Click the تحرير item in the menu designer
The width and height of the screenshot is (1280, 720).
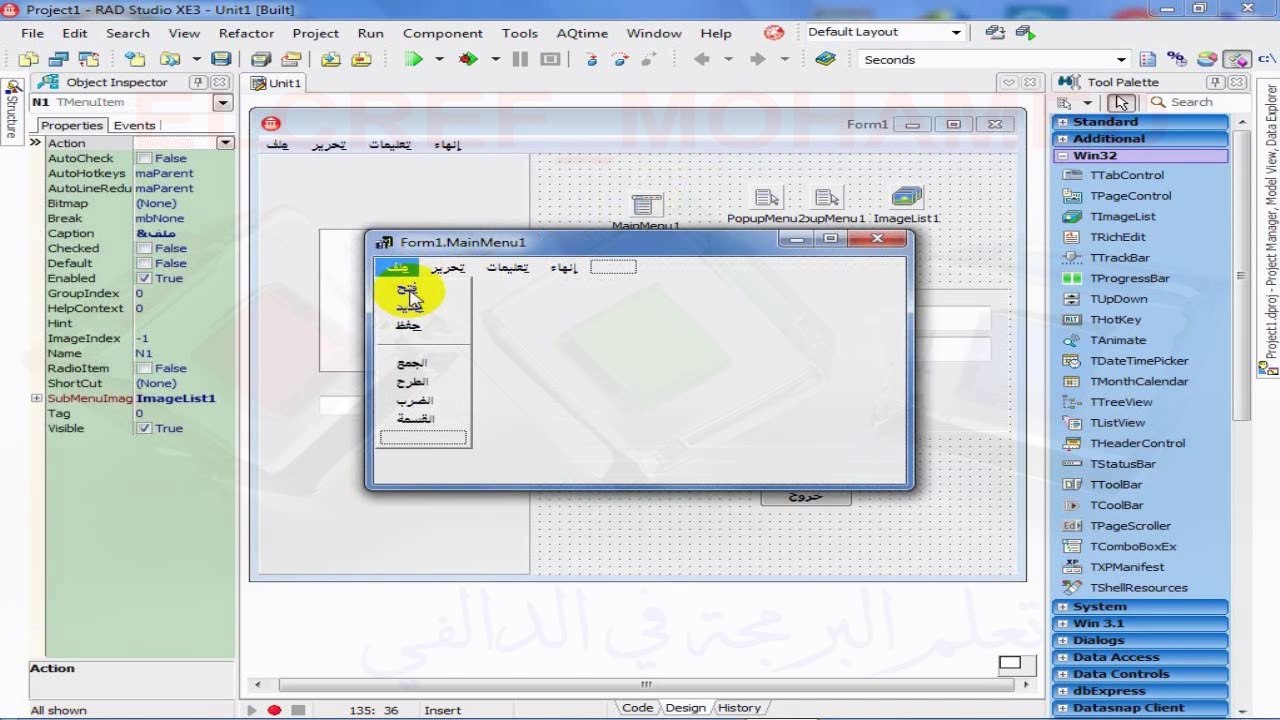click(447, 267)
